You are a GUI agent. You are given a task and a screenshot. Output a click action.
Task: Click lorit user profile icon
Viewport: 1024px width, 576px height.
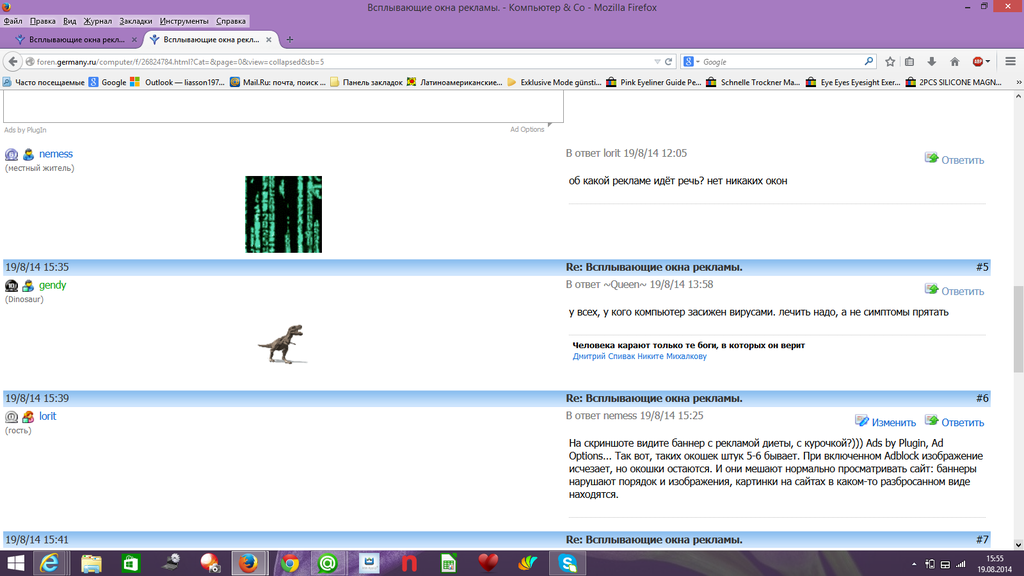click(x=27, y=417)
